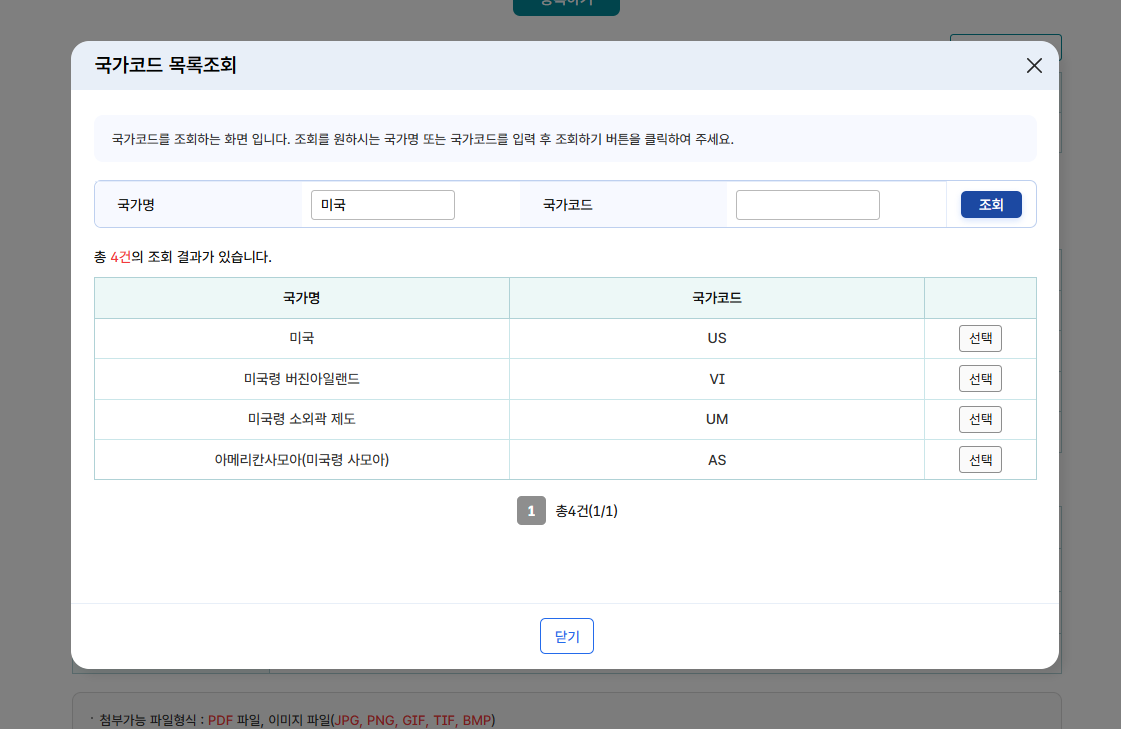Select 미국령 소외곽 제도 via 선택 button

[979, 419]
